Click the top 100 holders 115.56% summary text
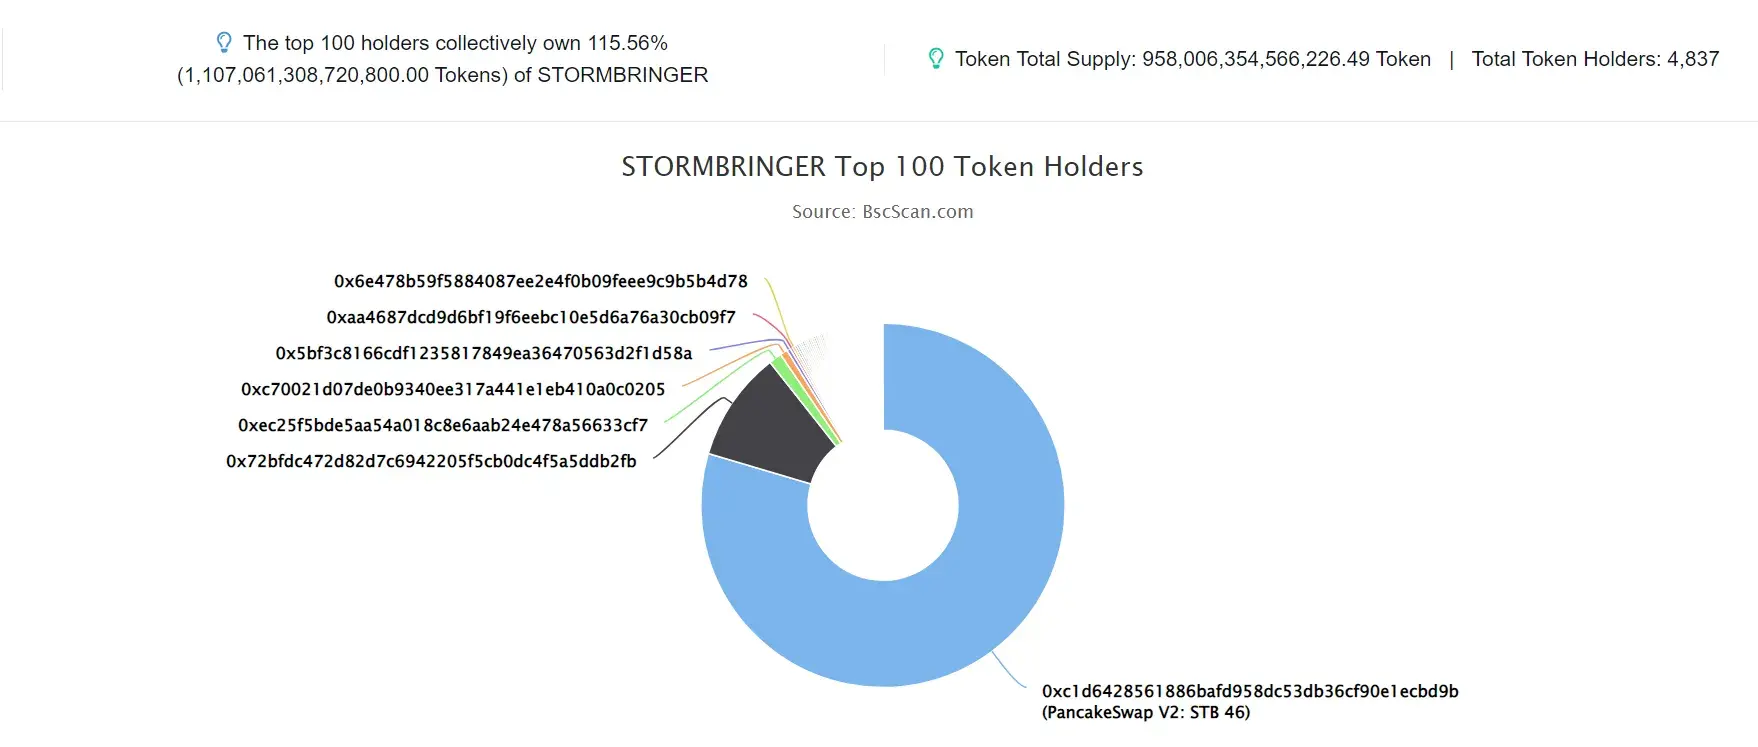This screenshot has width=1758, height=747. (443, 59)
